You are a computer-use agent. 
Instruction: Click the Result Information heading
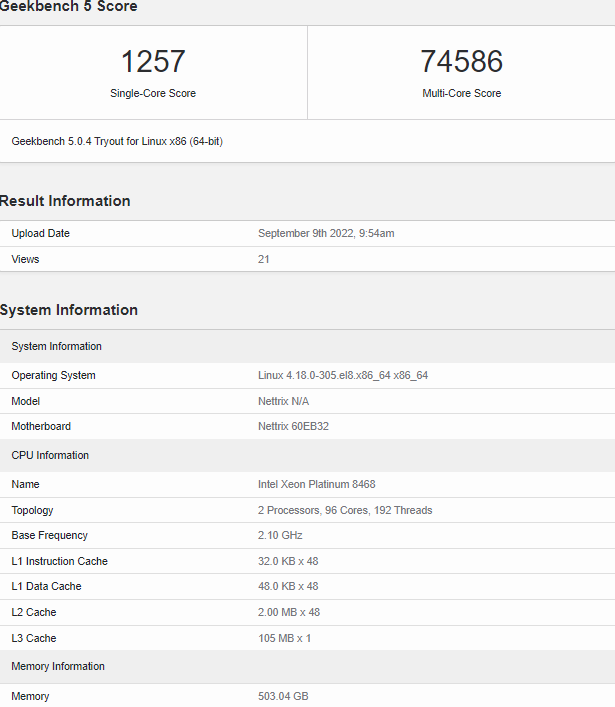click(65, 201)
